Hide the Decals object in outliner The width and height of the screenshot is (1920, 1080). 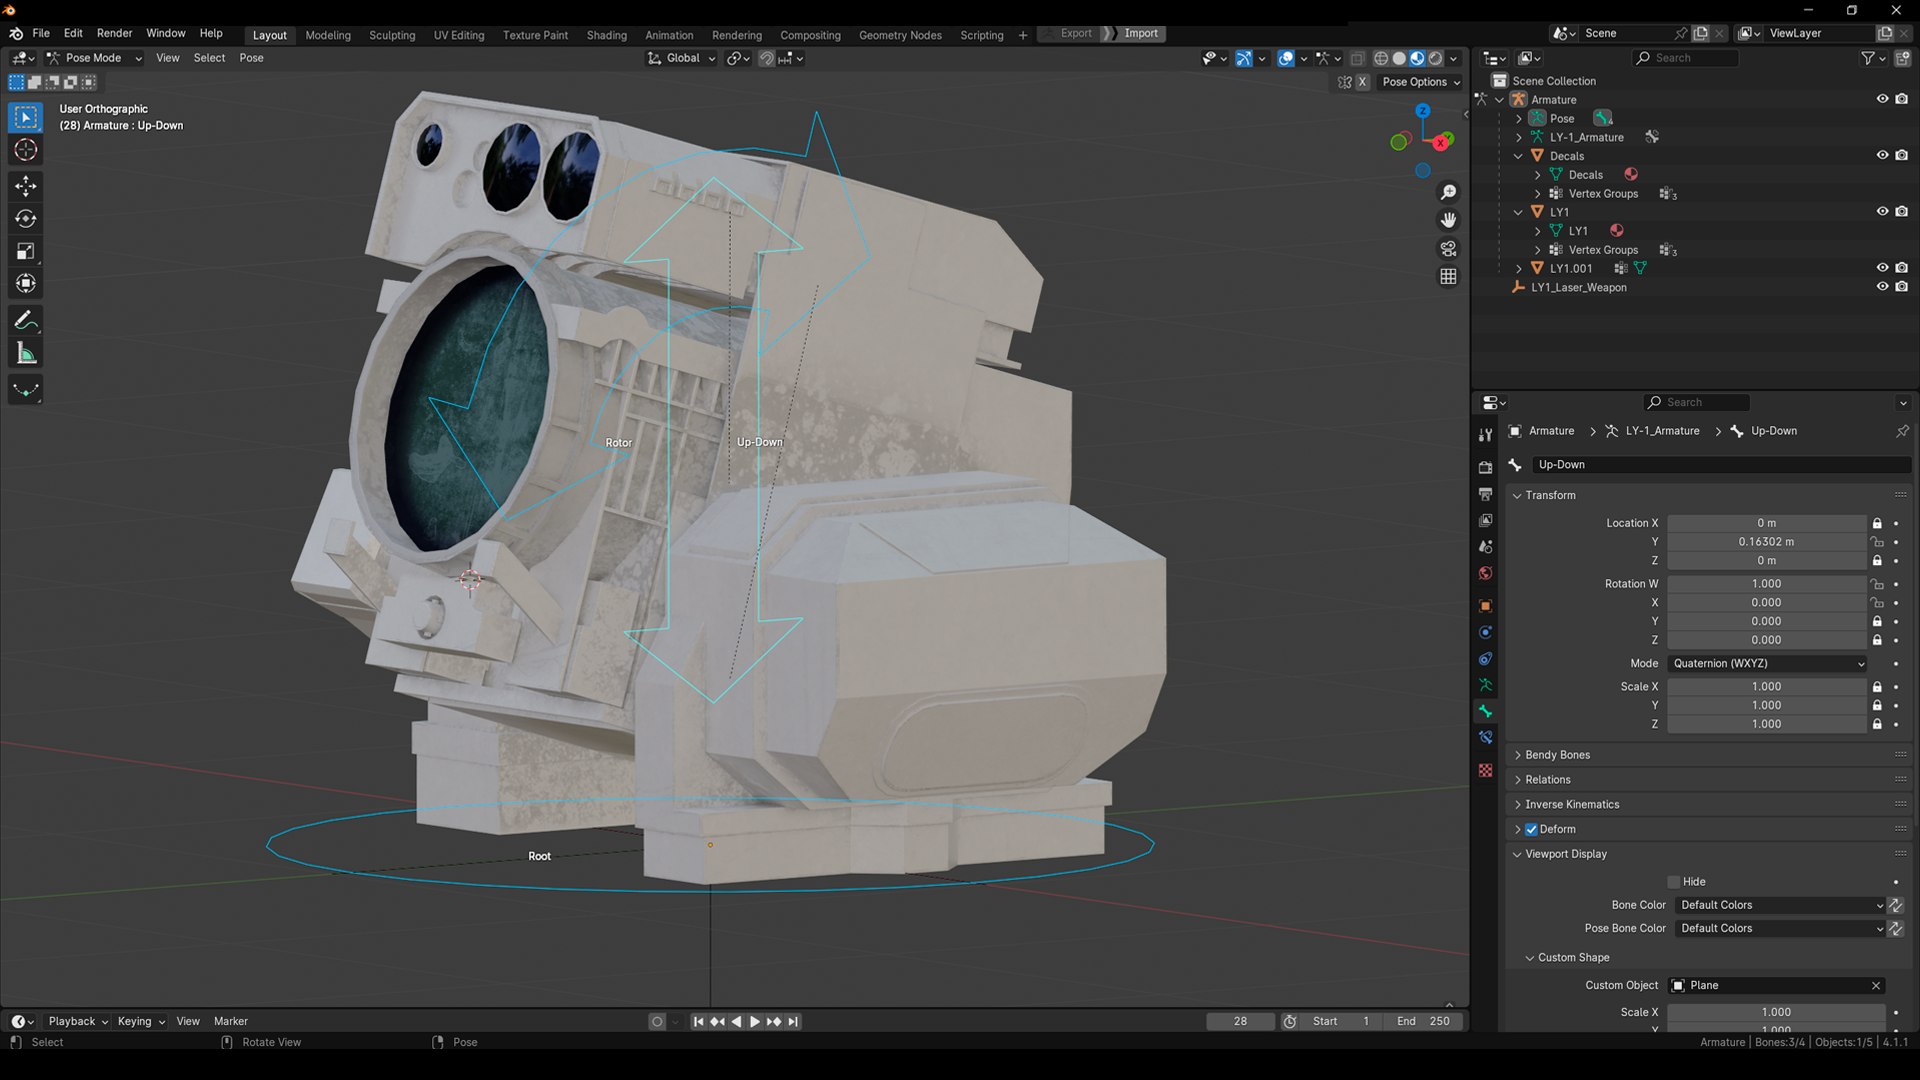1882,155
